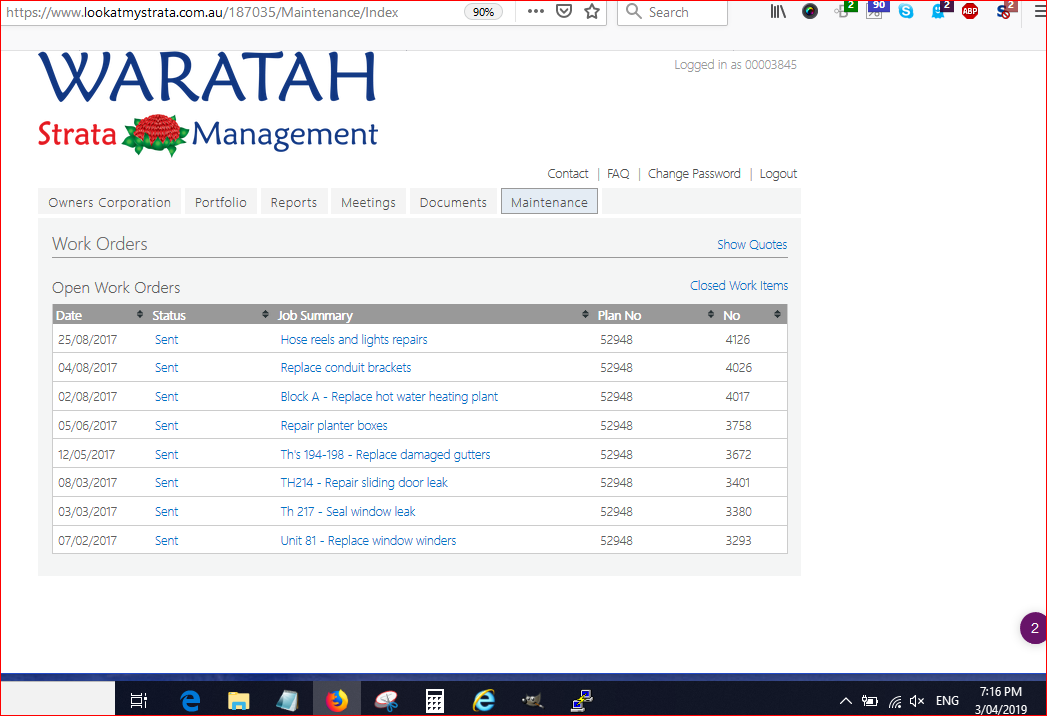
Task: Click into the browser Search box
Action: (x=673, y=12)
